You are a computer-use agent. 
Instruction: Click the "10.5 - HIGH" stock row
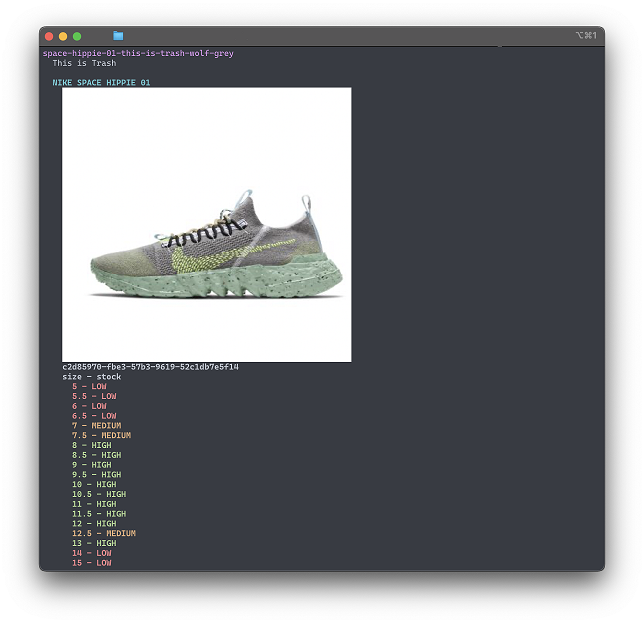99,494
